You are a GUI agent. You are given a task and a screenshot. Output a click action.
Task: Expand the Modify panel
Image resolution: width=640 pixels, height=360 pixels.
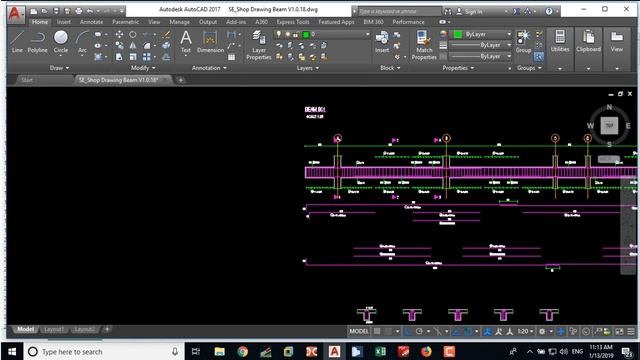tap(143, 68)
